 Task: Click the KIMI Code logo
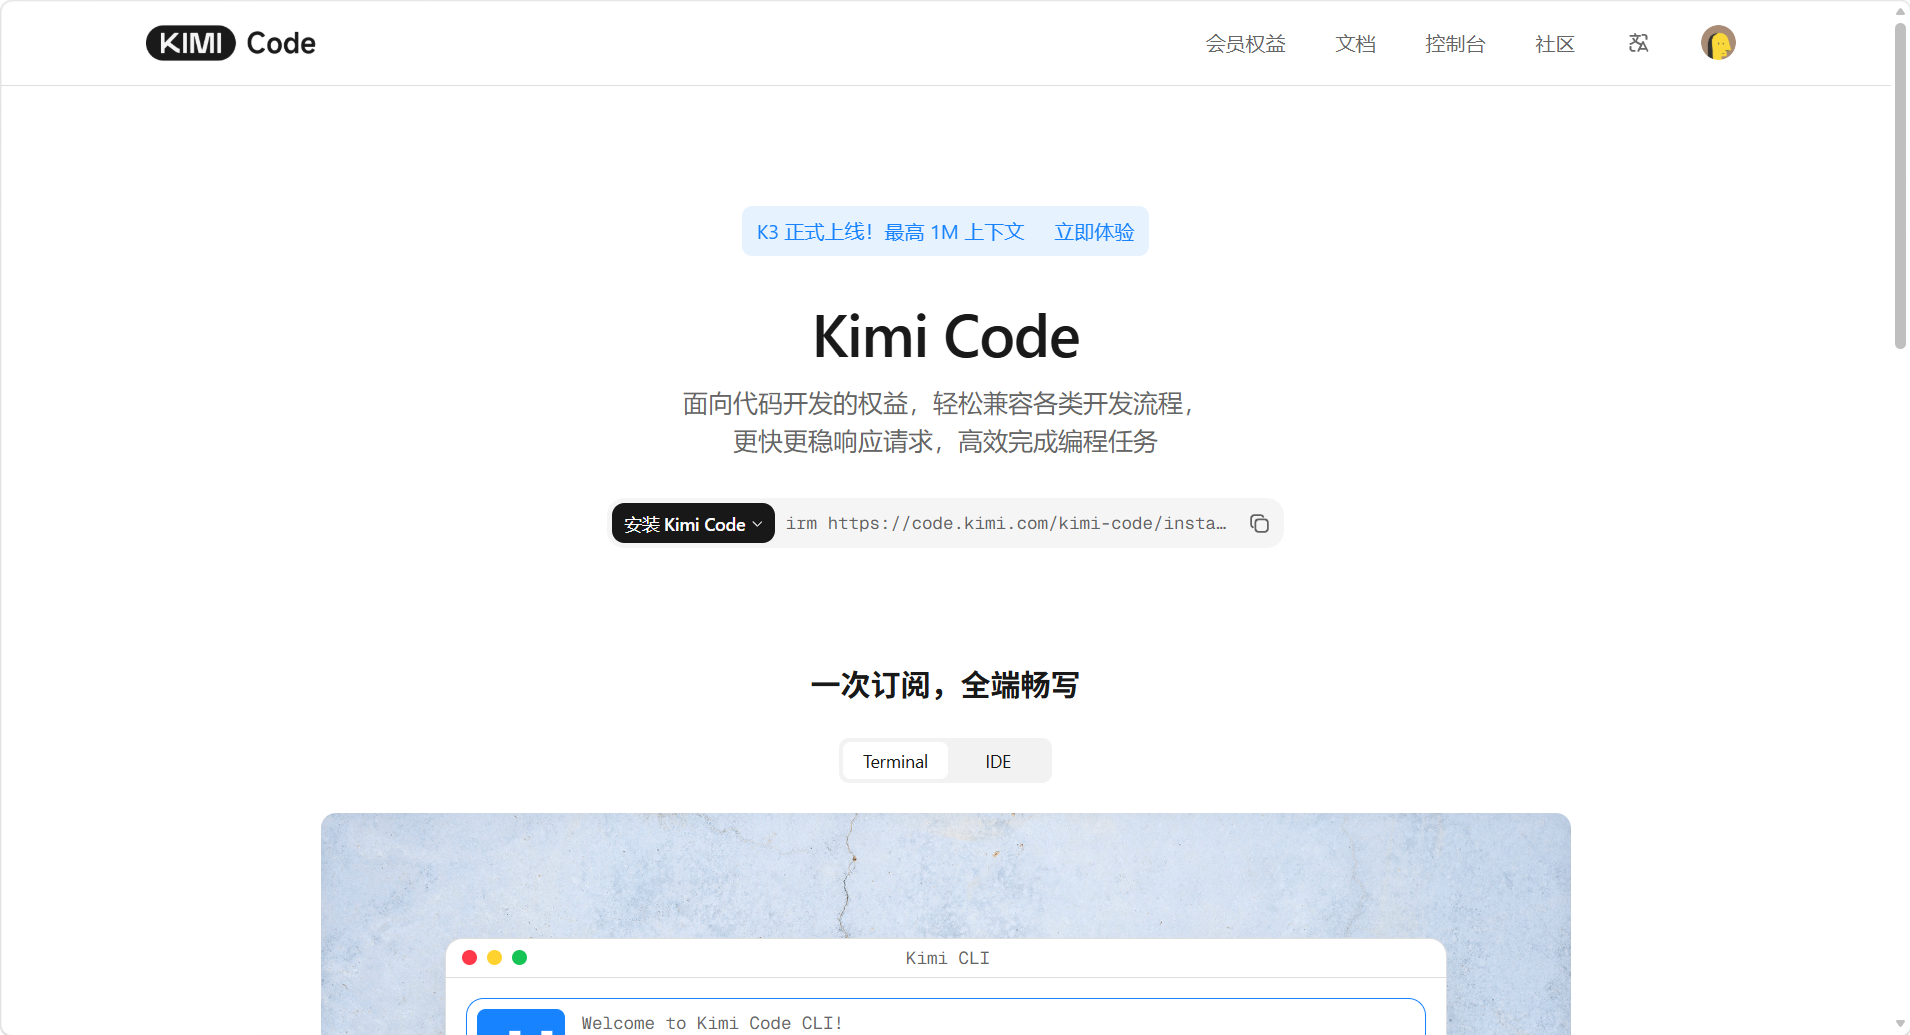pyautogui.click(x=231, y=43)
